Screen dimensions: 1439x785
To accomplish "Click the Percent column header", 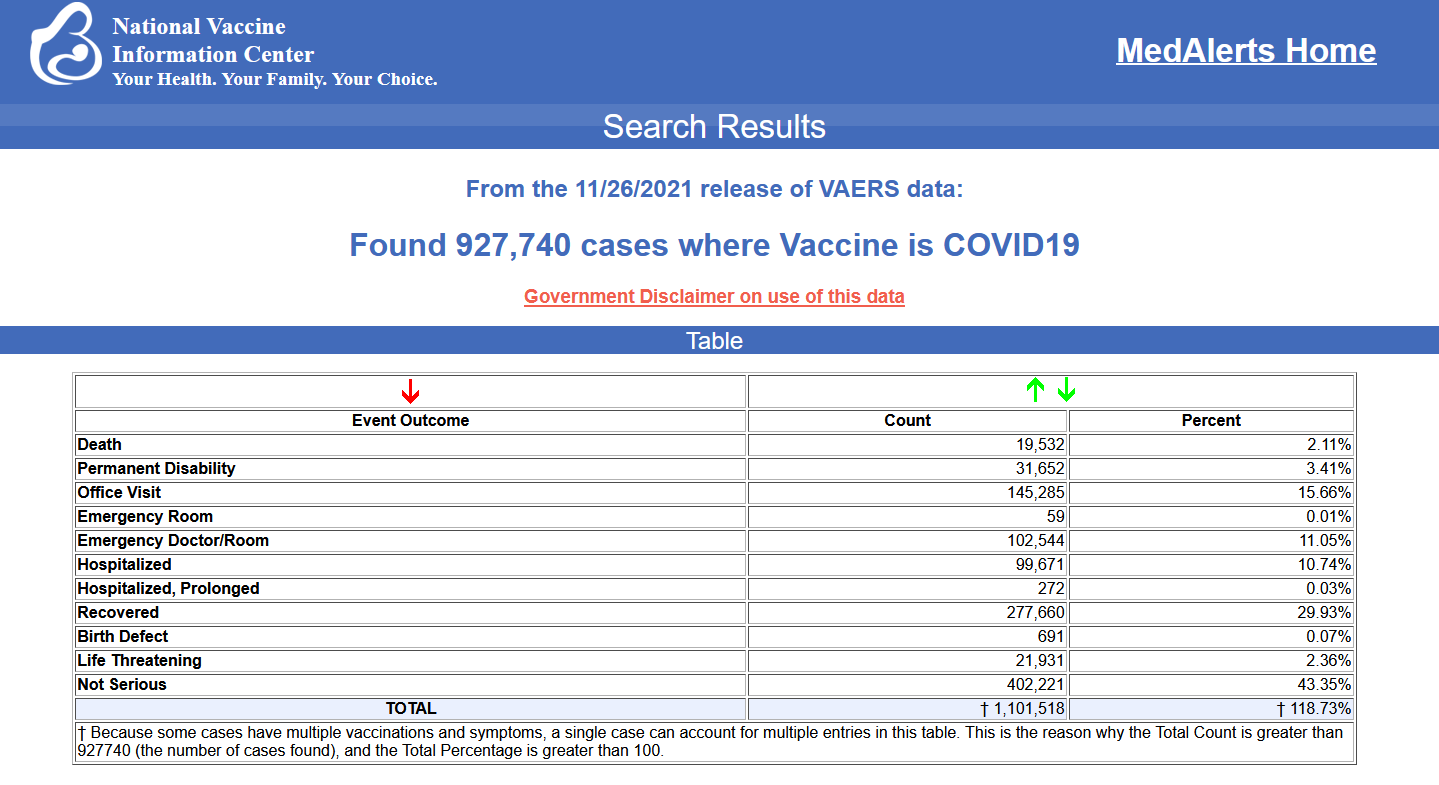I will tap(1211, 420).
